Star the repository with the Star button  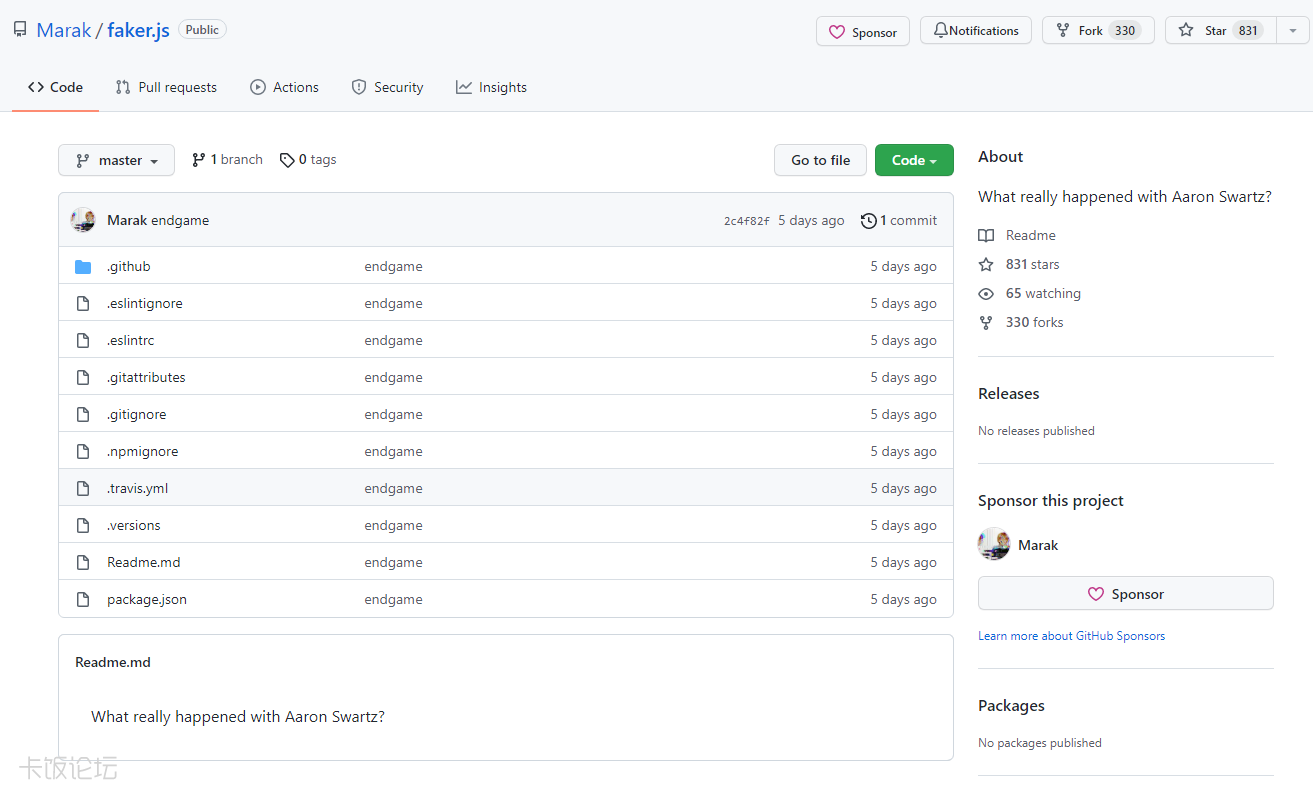coord(1221,30)
